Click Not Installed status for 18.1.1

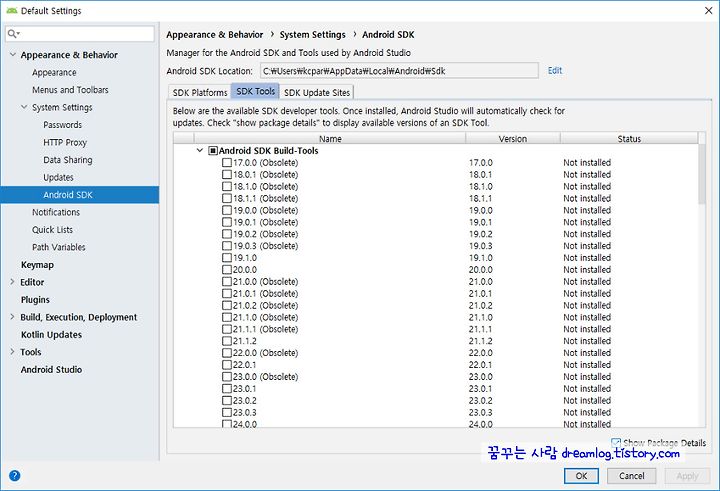tap(587, 198)
